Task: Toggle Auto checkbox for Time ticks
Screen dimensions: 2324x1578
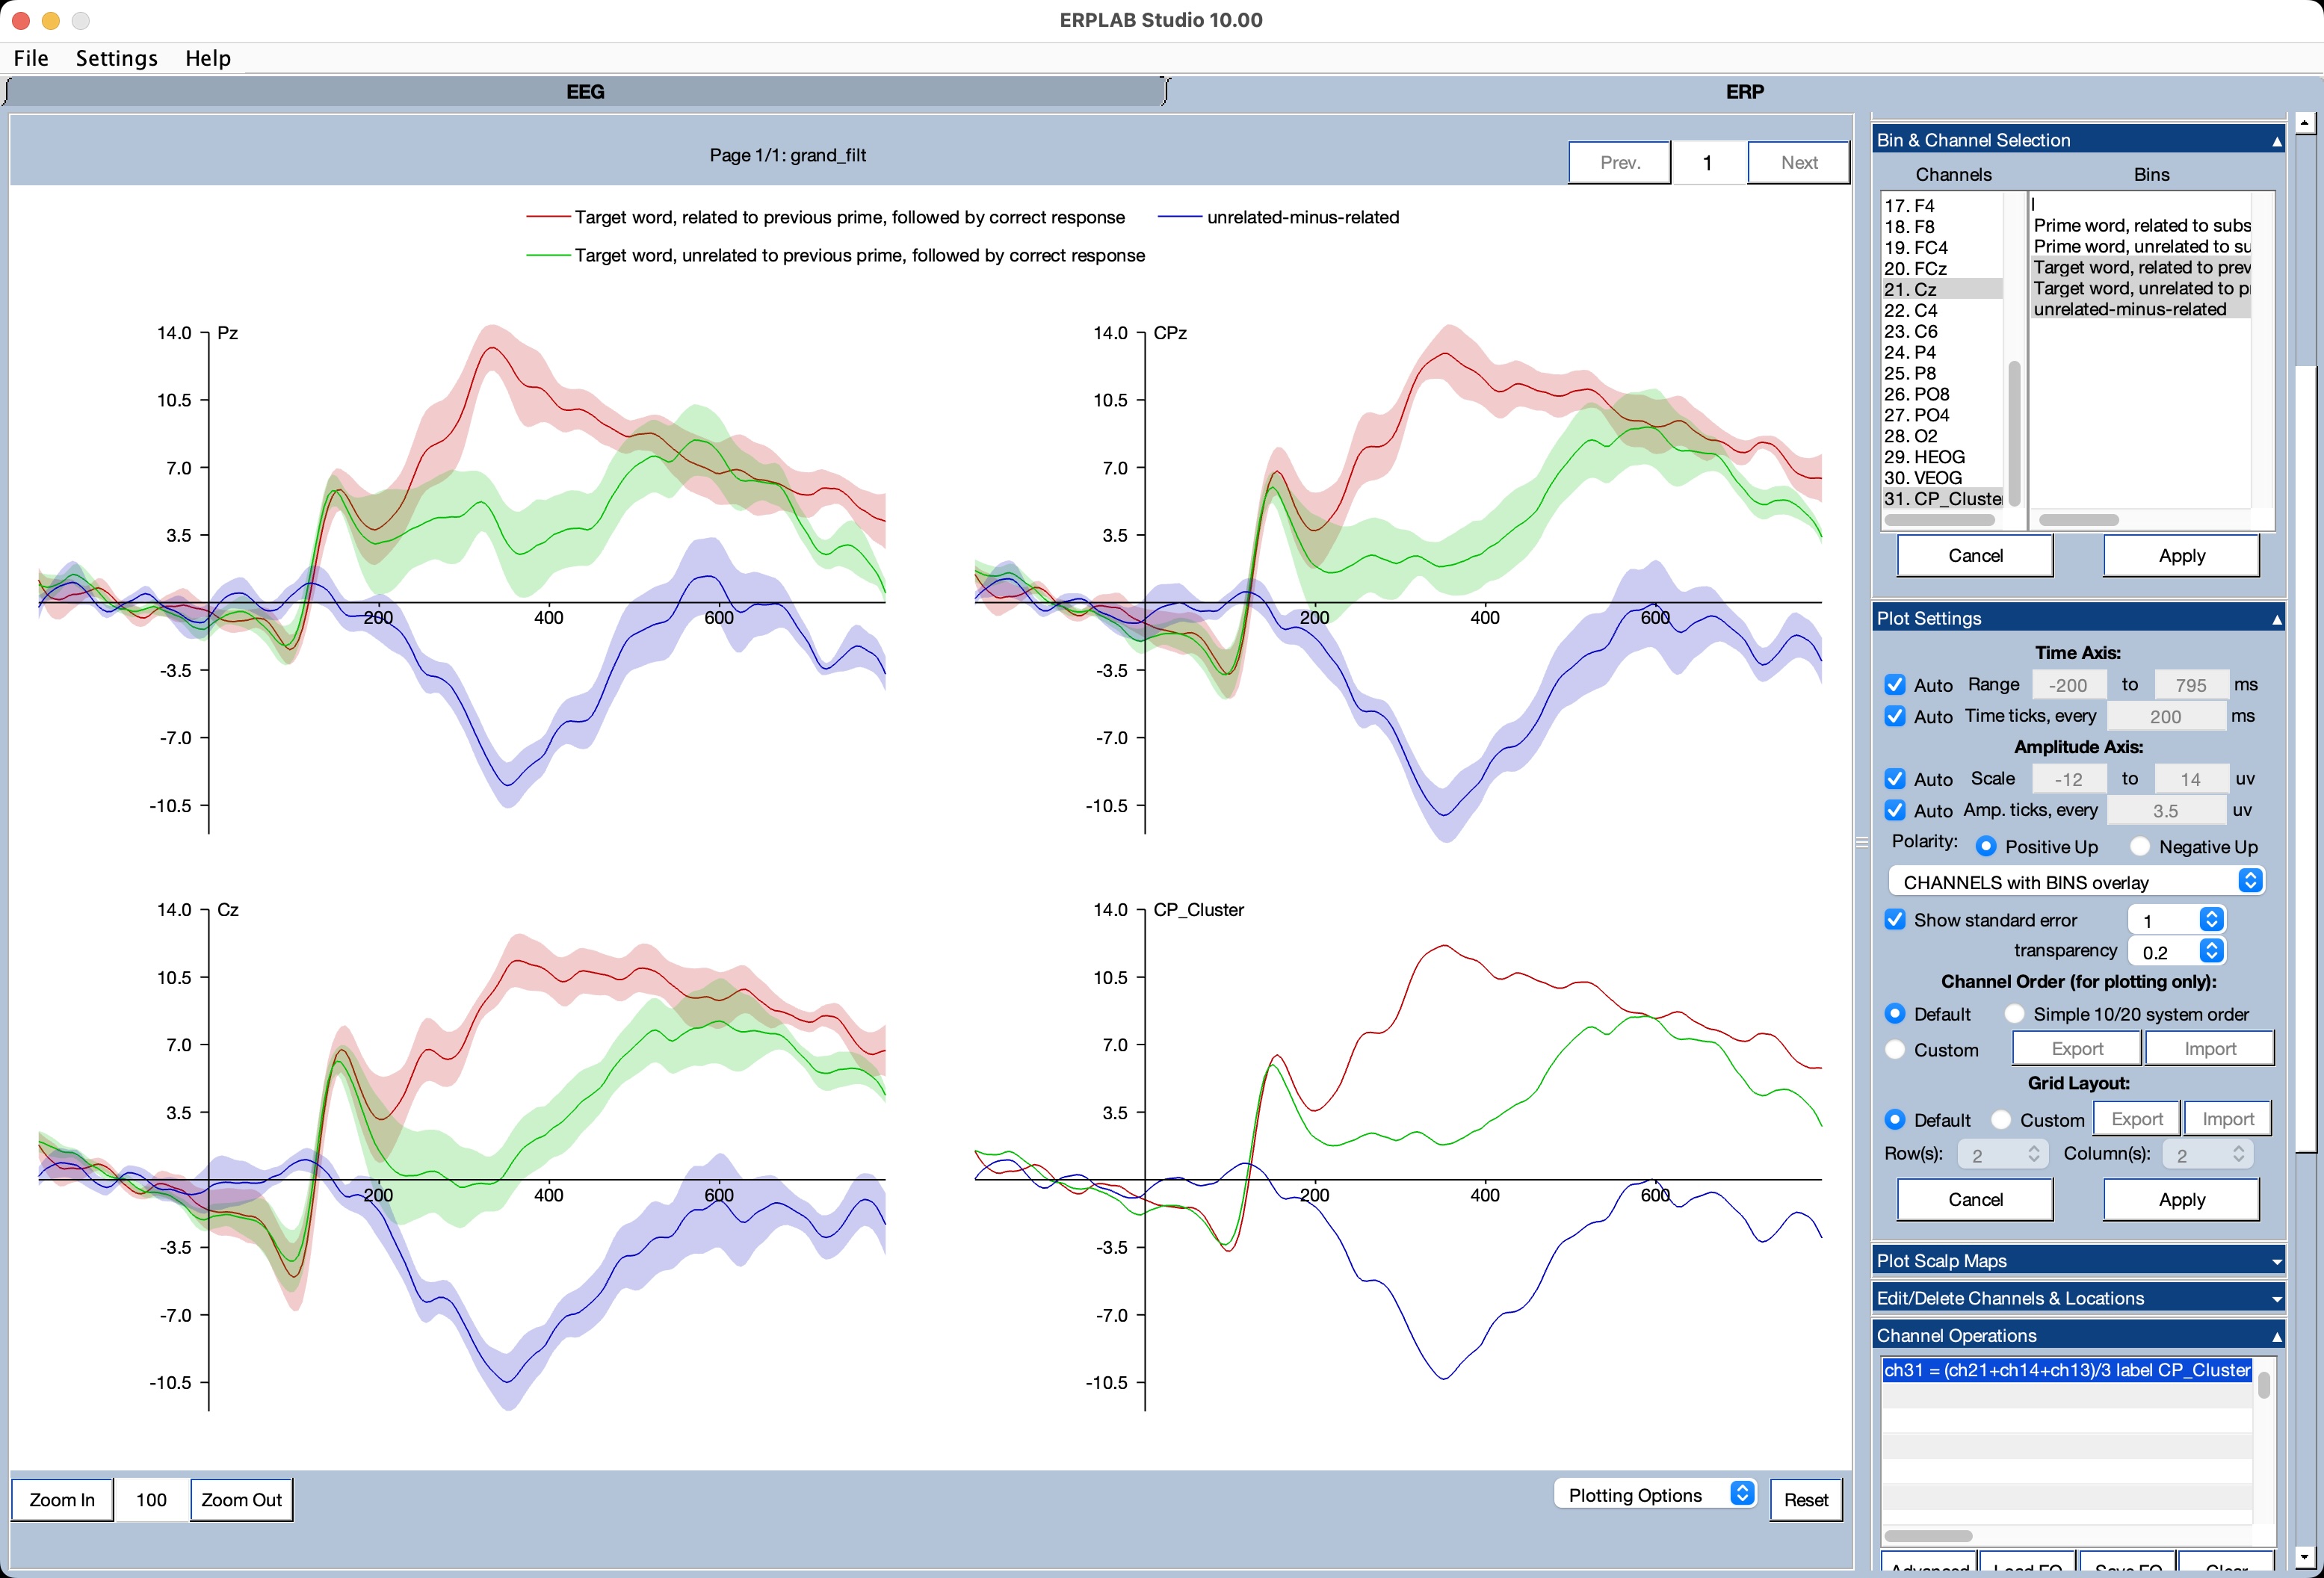Action: [x=1894, y=716]
